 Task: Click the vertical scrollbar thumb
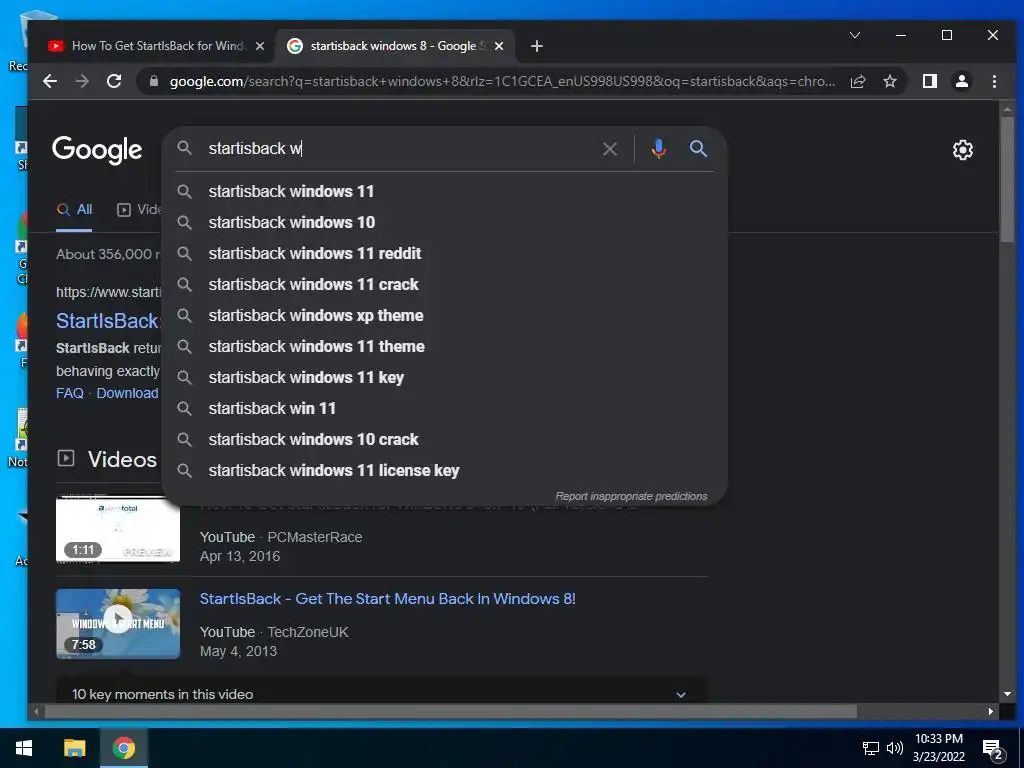(x=1007, y=178)
